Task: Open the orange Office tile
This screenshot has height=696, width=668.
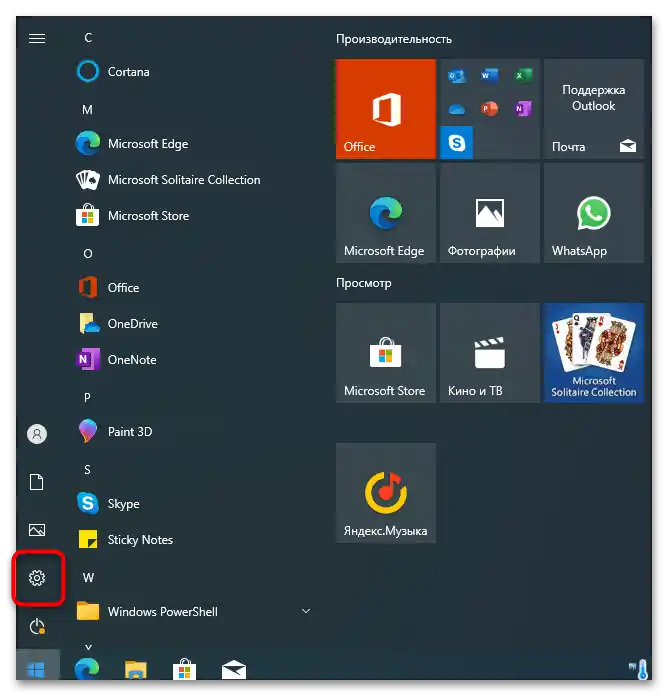Action: [386, 109]
